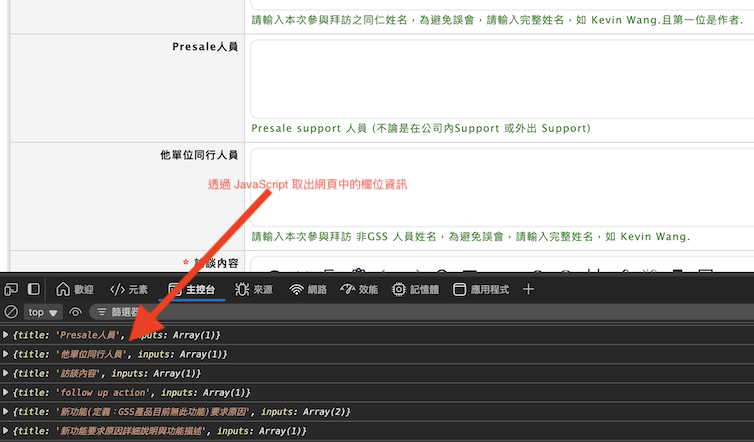Screen dimensions: 754x442
Task: Open the 歡迎 welcome tab
Action: click(75, 289)
